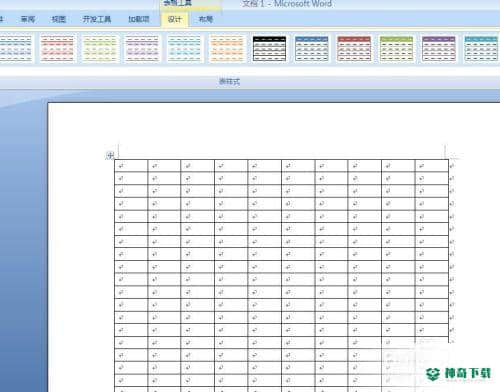Choose the light red banded table style
Image resolution: width=500 pixels, height=392 pixels.
pos(57,49)
